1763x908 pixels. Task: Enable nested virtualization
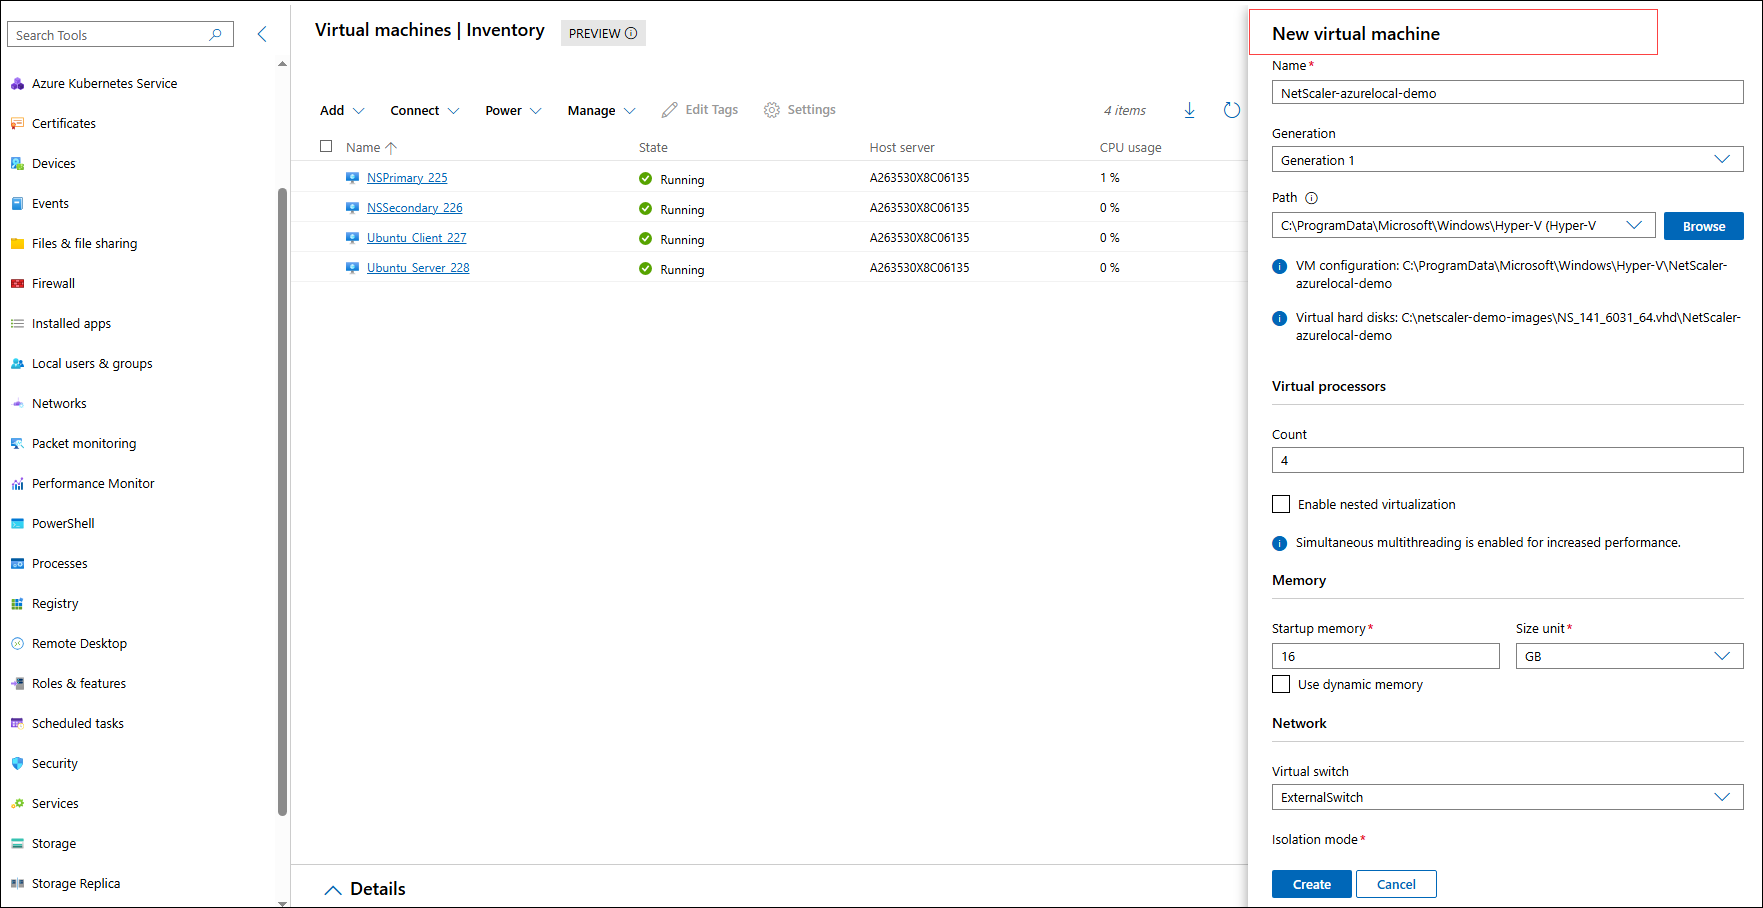click(1281, 504)
